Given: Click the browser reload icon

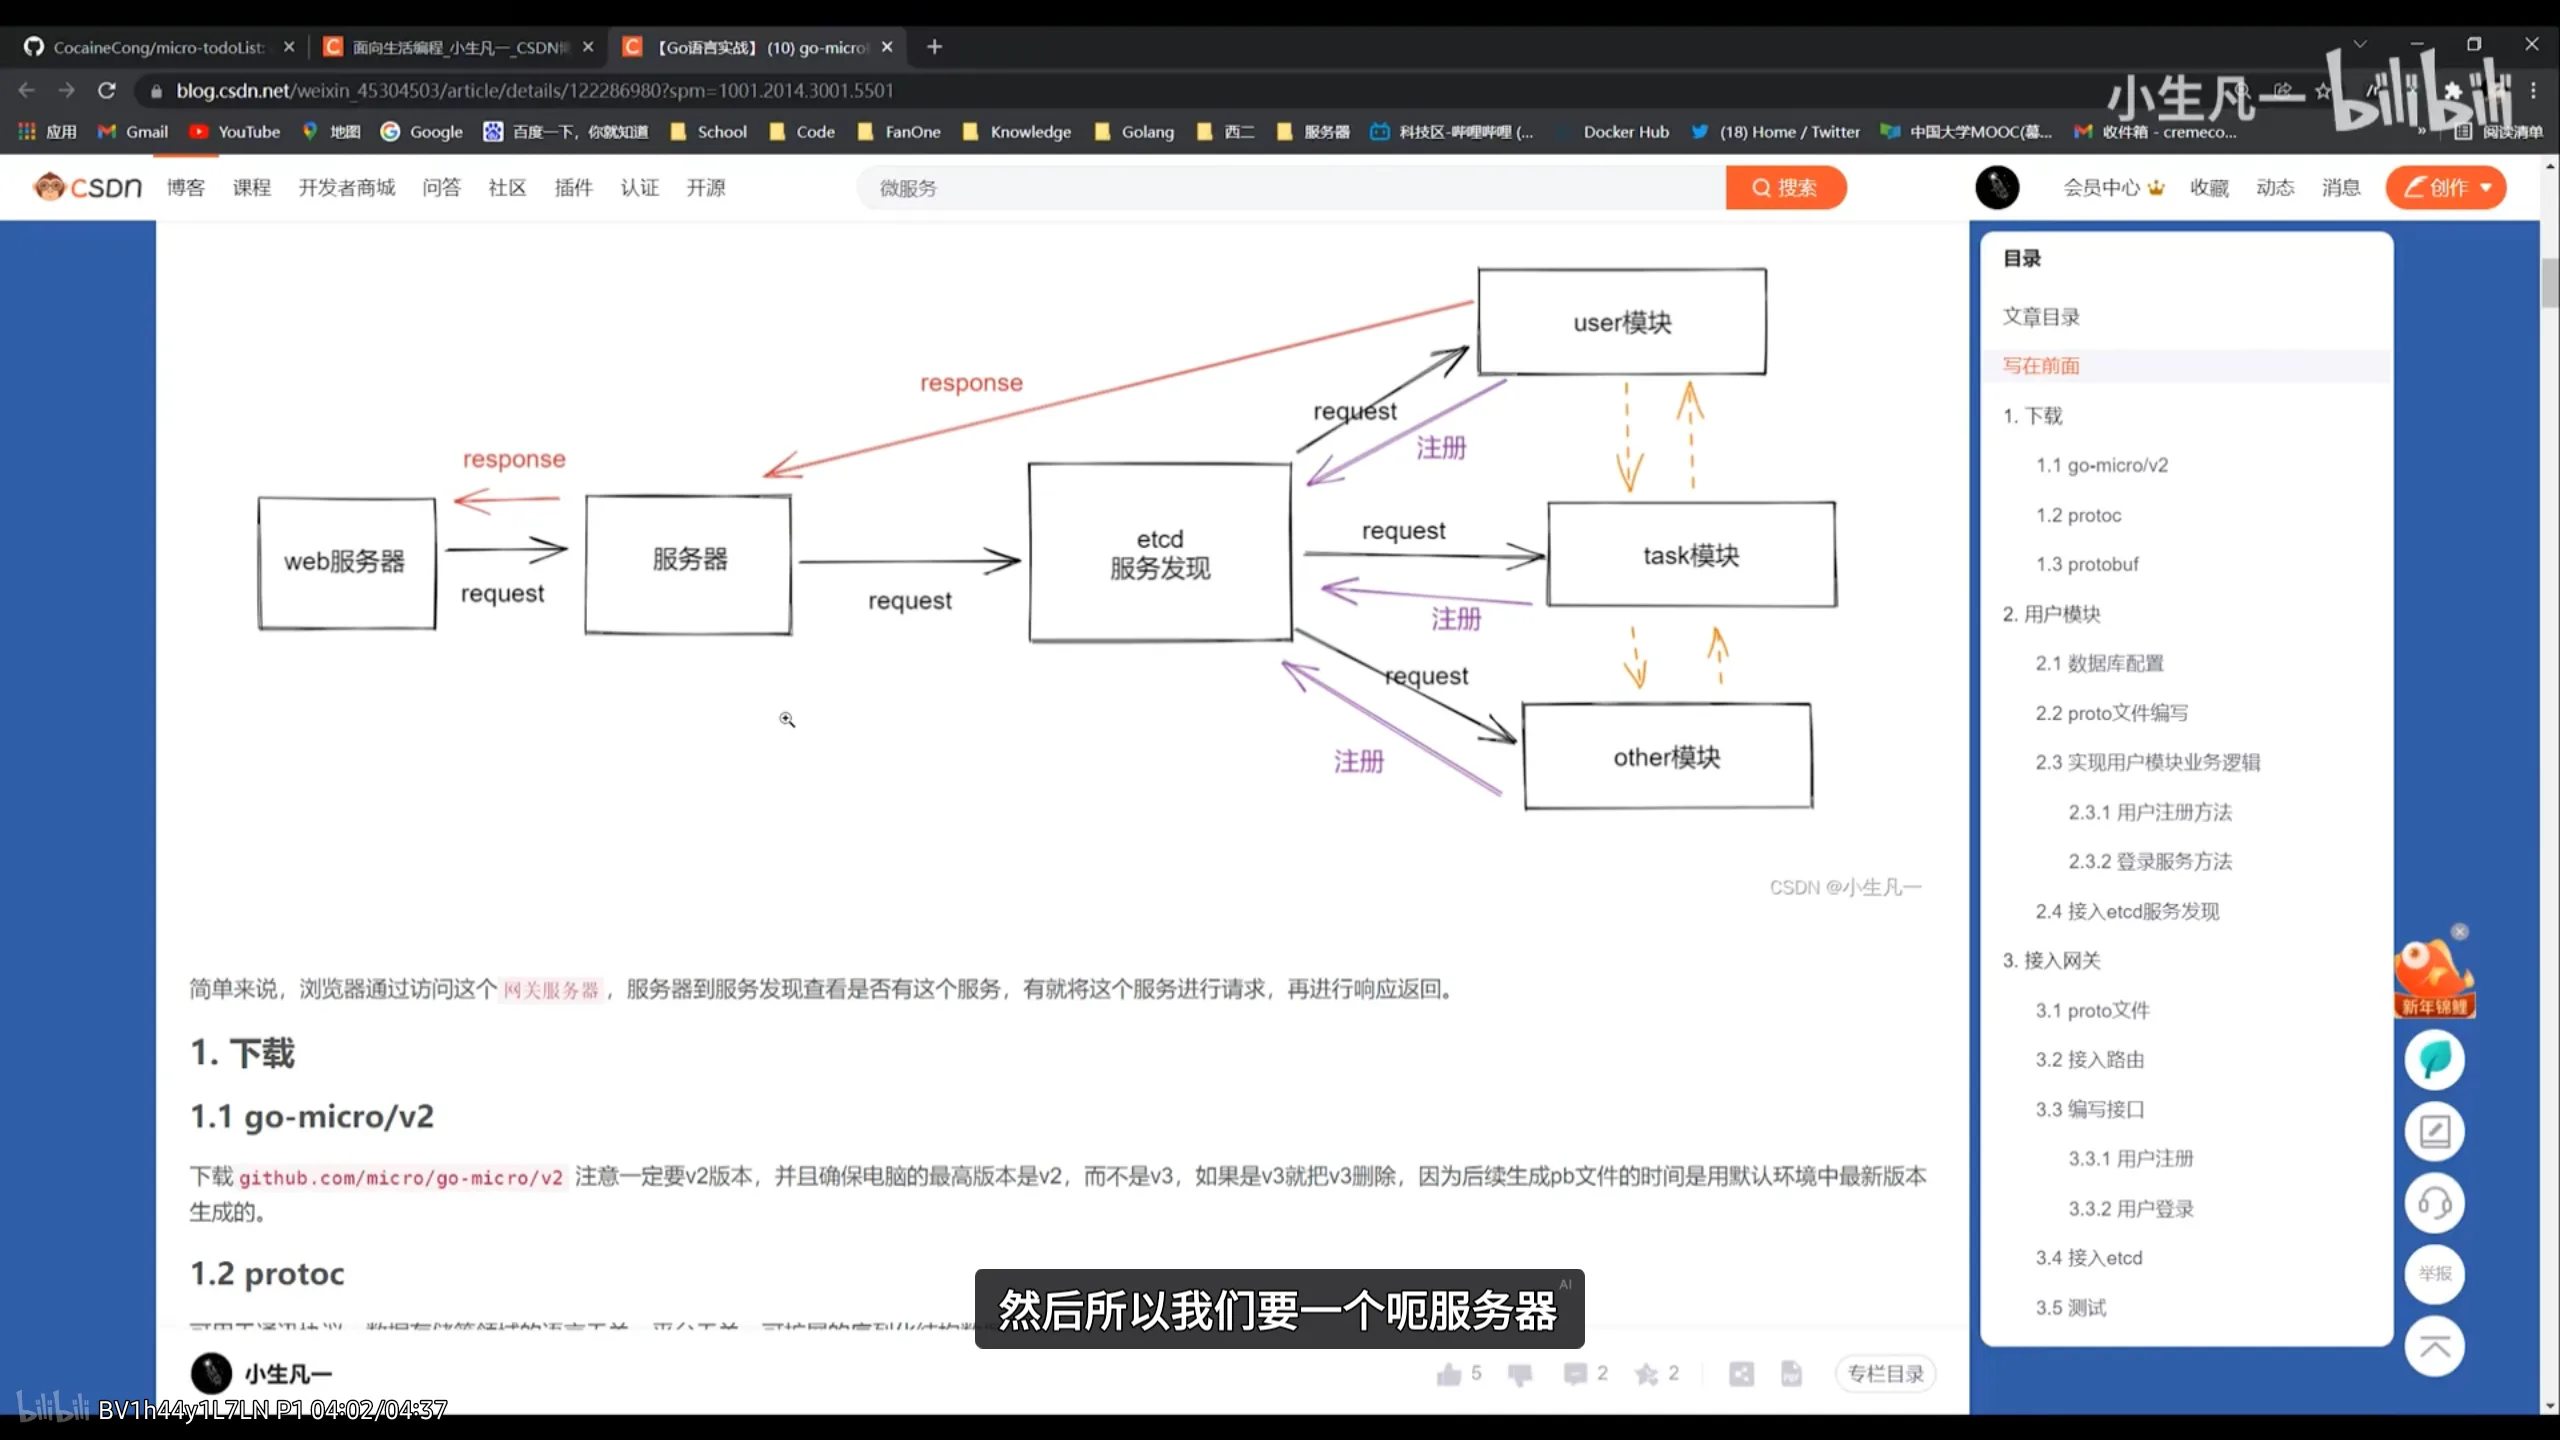Looking at the screenshot, I should (106, 90).
